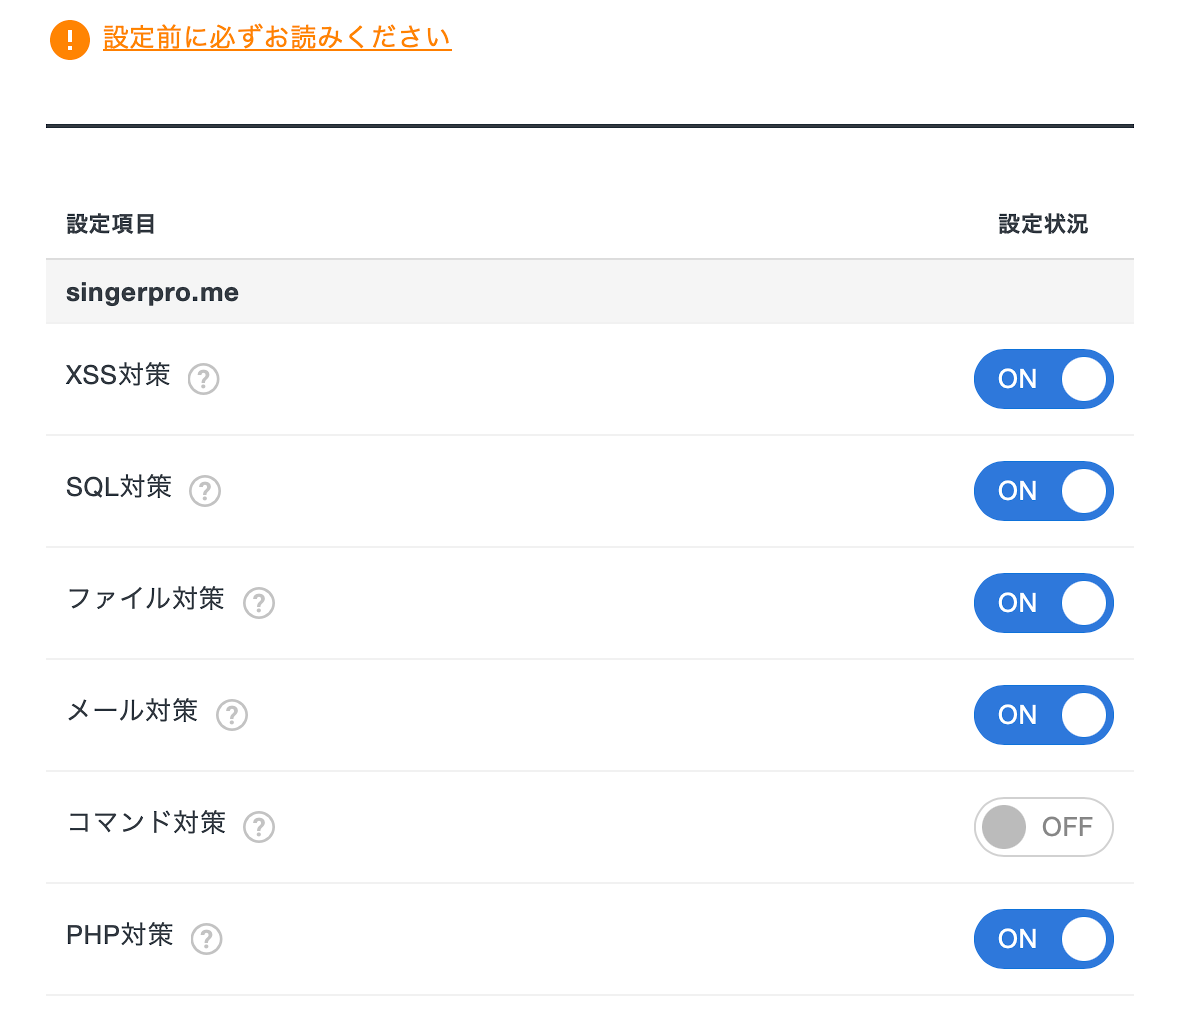Click the 設定項目 column header
Viewport: 1192px width, 1020px height.
click(111, 224)
